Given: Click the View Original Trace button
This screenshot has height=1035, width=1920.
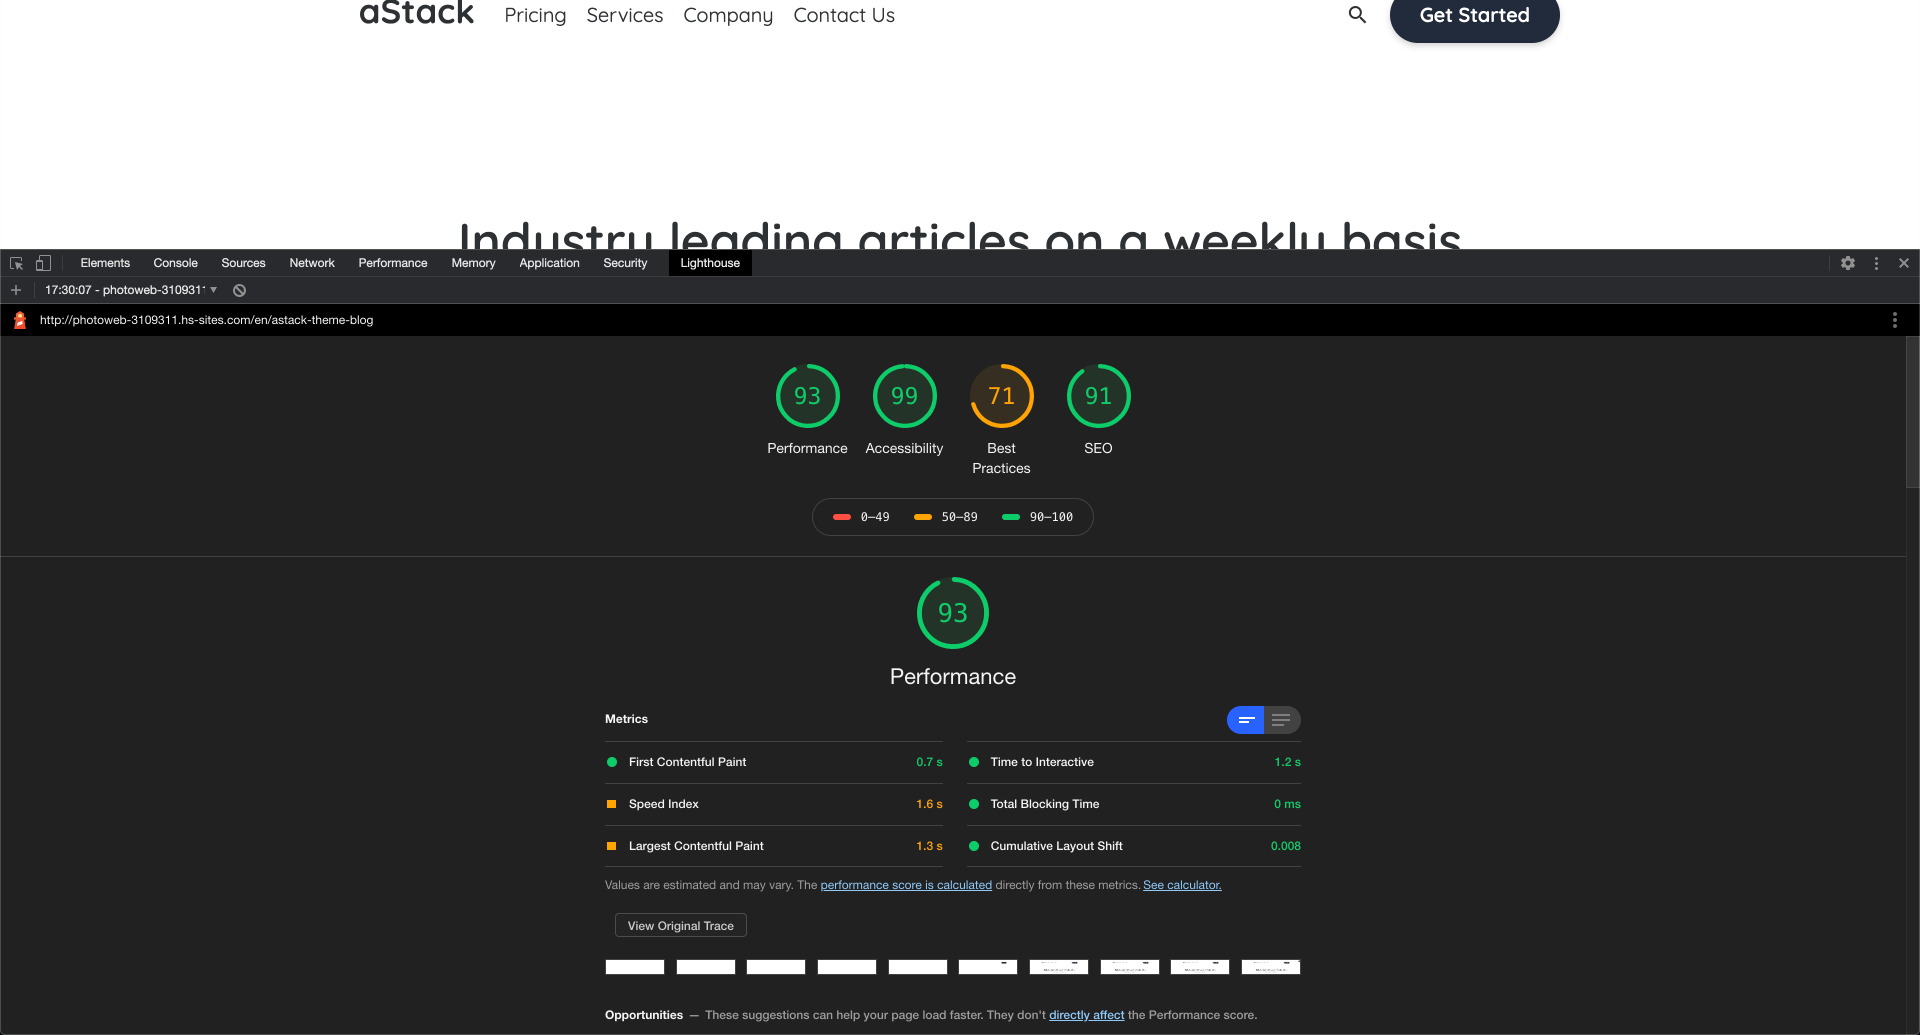Looking at the screenshot, I should point(680,926).
